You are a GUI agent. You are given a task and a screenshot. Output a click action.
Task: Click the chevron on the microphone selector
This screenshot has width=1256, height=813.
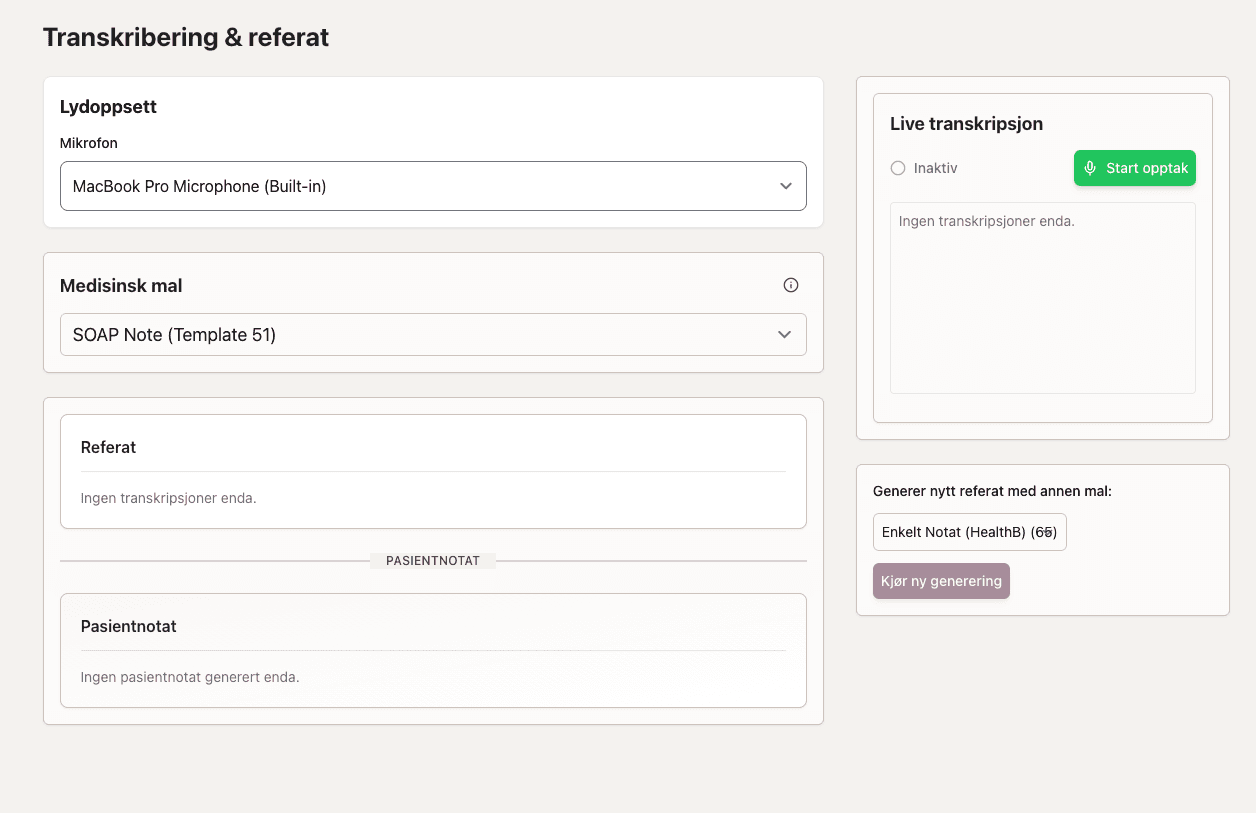click(x=786, y=186)
